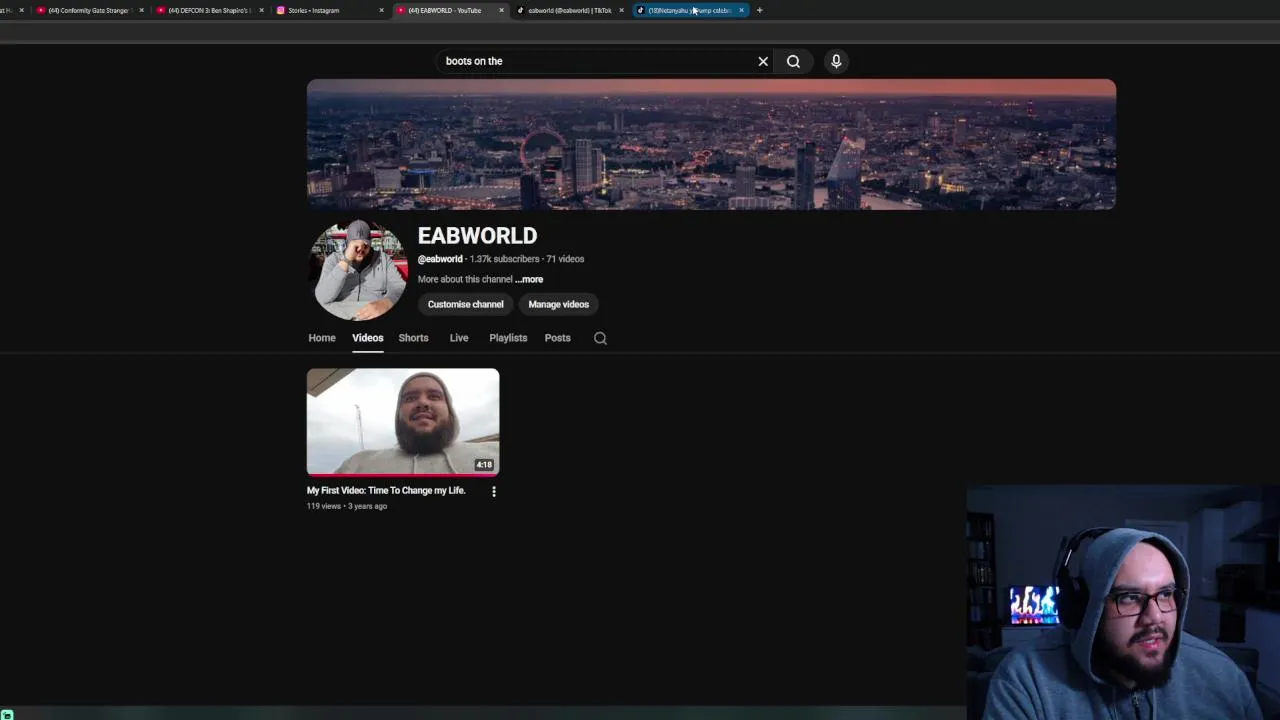Image resolution: width=1280 pixels, height=720 pixels.
Task: Close the DEFCON 3: Ben Shapiro tab
Action: [x=261, y=10]
